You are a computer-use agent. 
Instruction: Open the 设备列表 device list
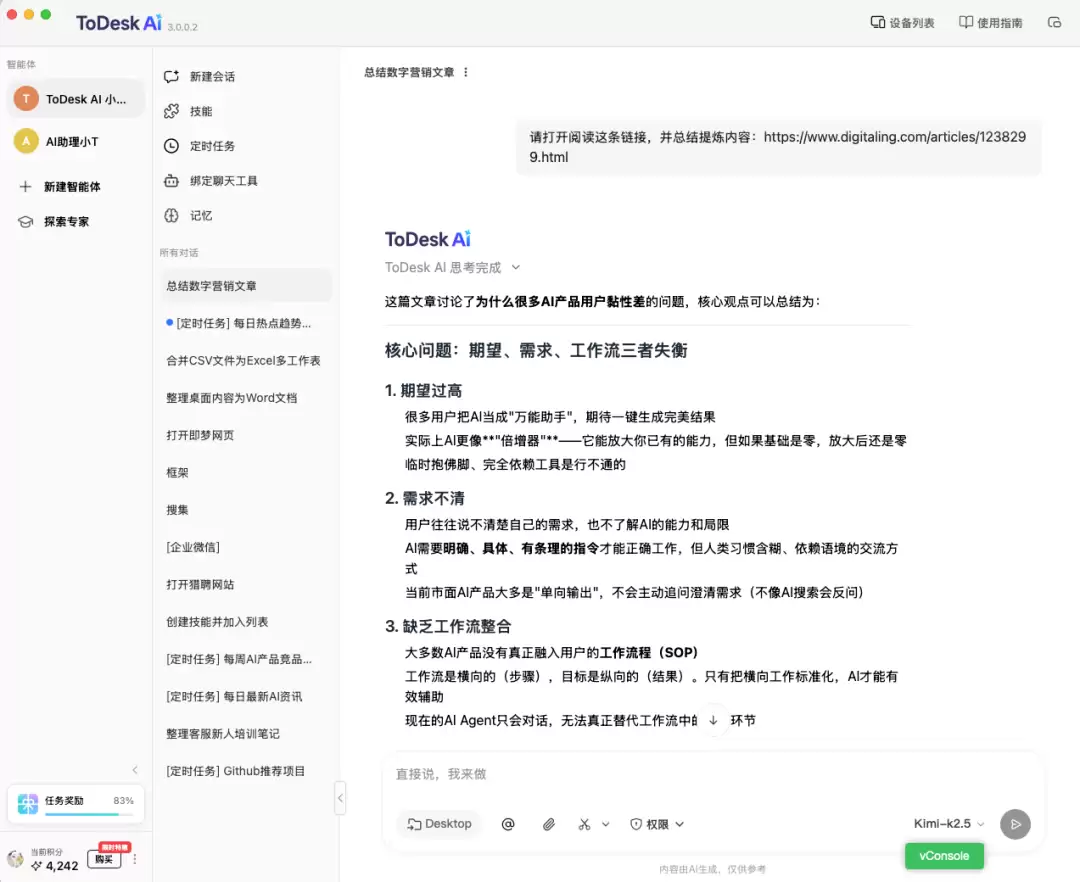click(902, 23)
